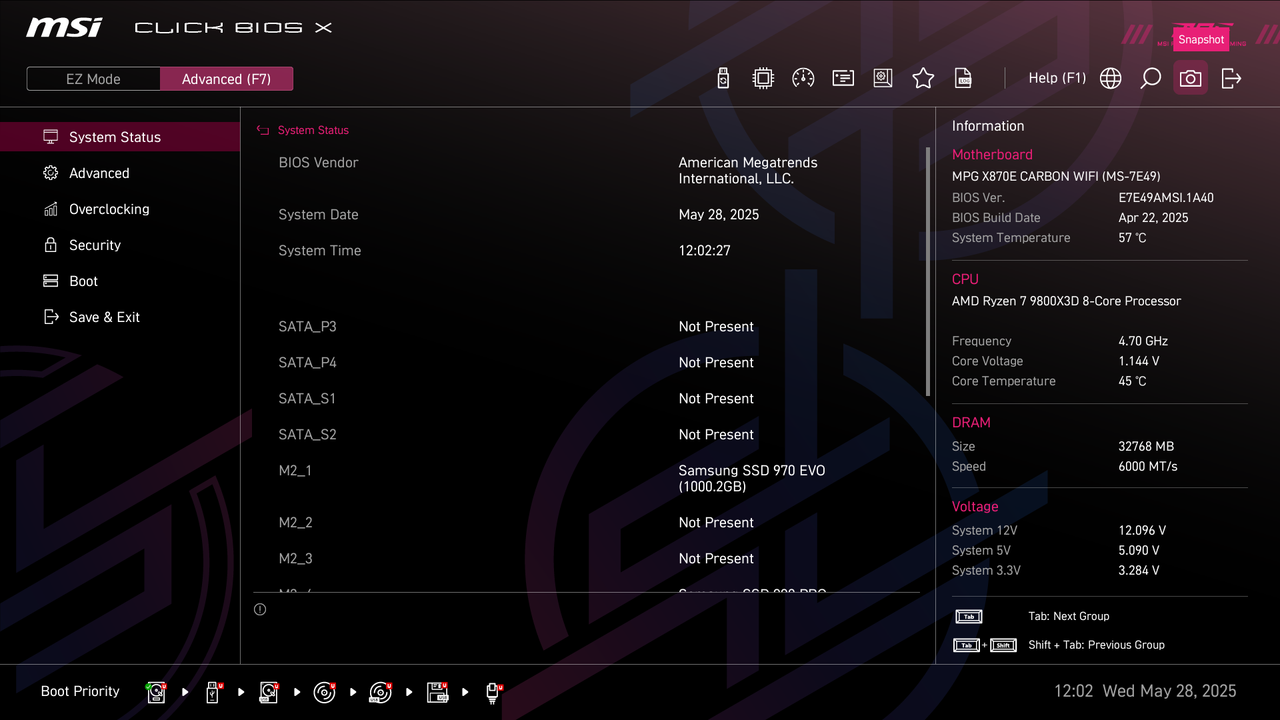Image resolution: width=1280 pixels, height=720 pixels.
Task: Click System 12V reading 12.096 V
Action: (1142, 531)
